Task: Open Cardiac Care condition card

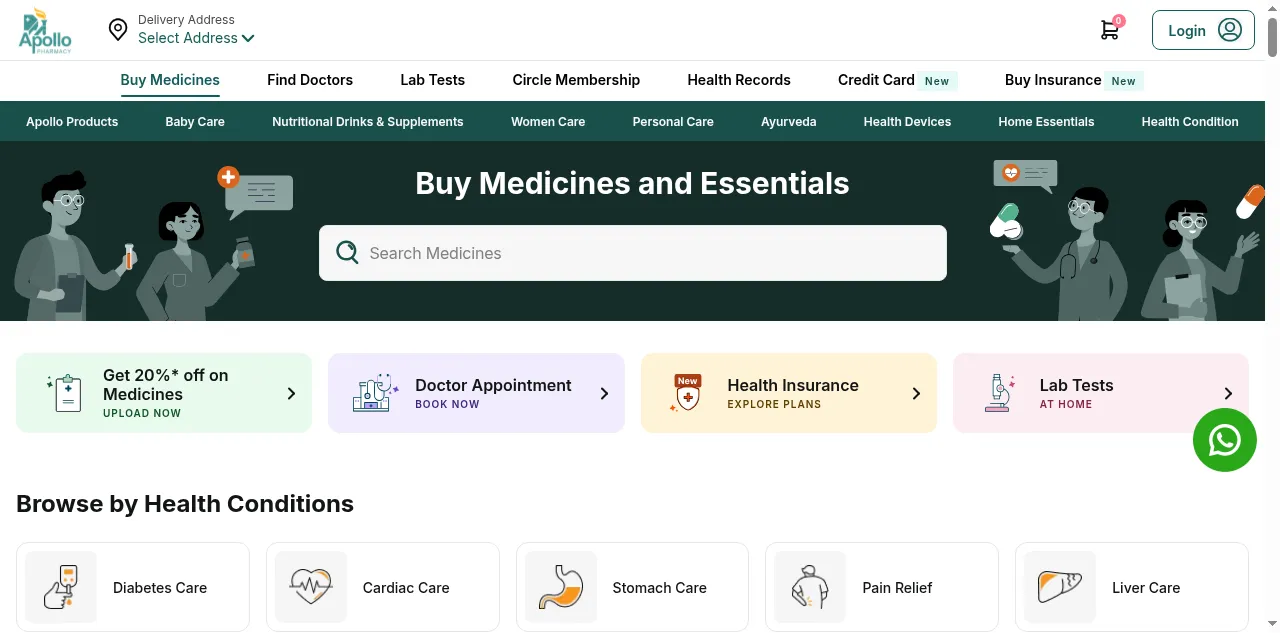Action: (x=383, y=587)
